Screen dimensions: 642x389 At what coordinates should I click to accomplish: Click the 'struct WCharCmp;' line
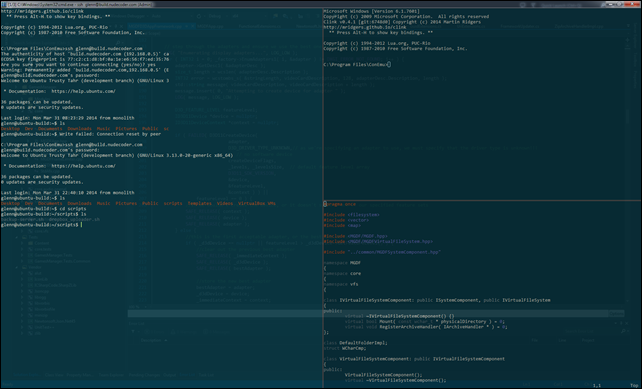pyautogui.click(x=344, y=348)
